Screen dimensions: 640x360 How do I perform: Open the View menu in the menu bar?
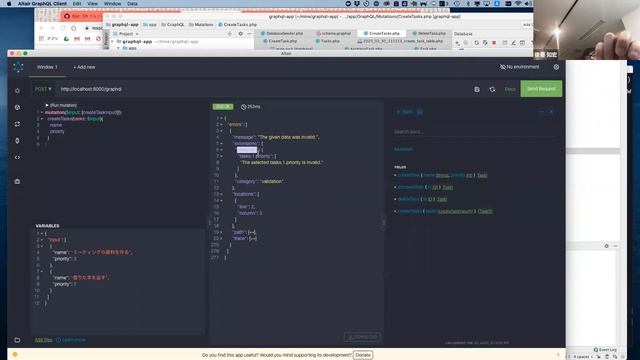[x=92, y=4]
